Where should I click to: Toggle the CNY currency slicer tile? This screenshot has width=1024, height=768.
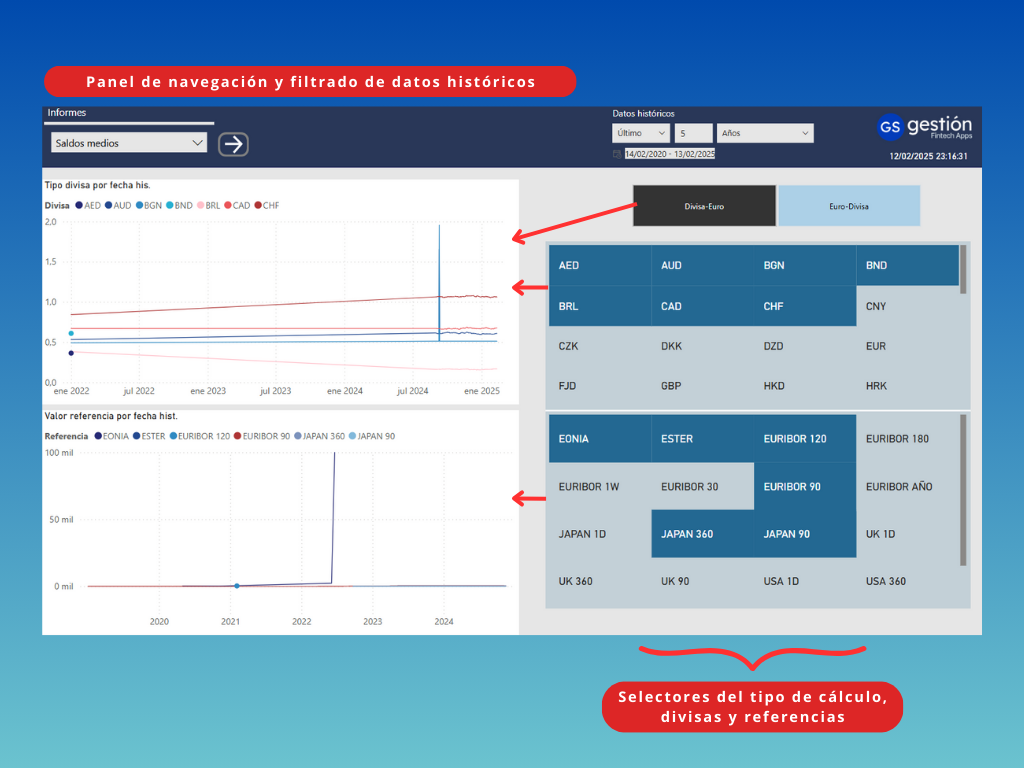(x=907, y=306)
